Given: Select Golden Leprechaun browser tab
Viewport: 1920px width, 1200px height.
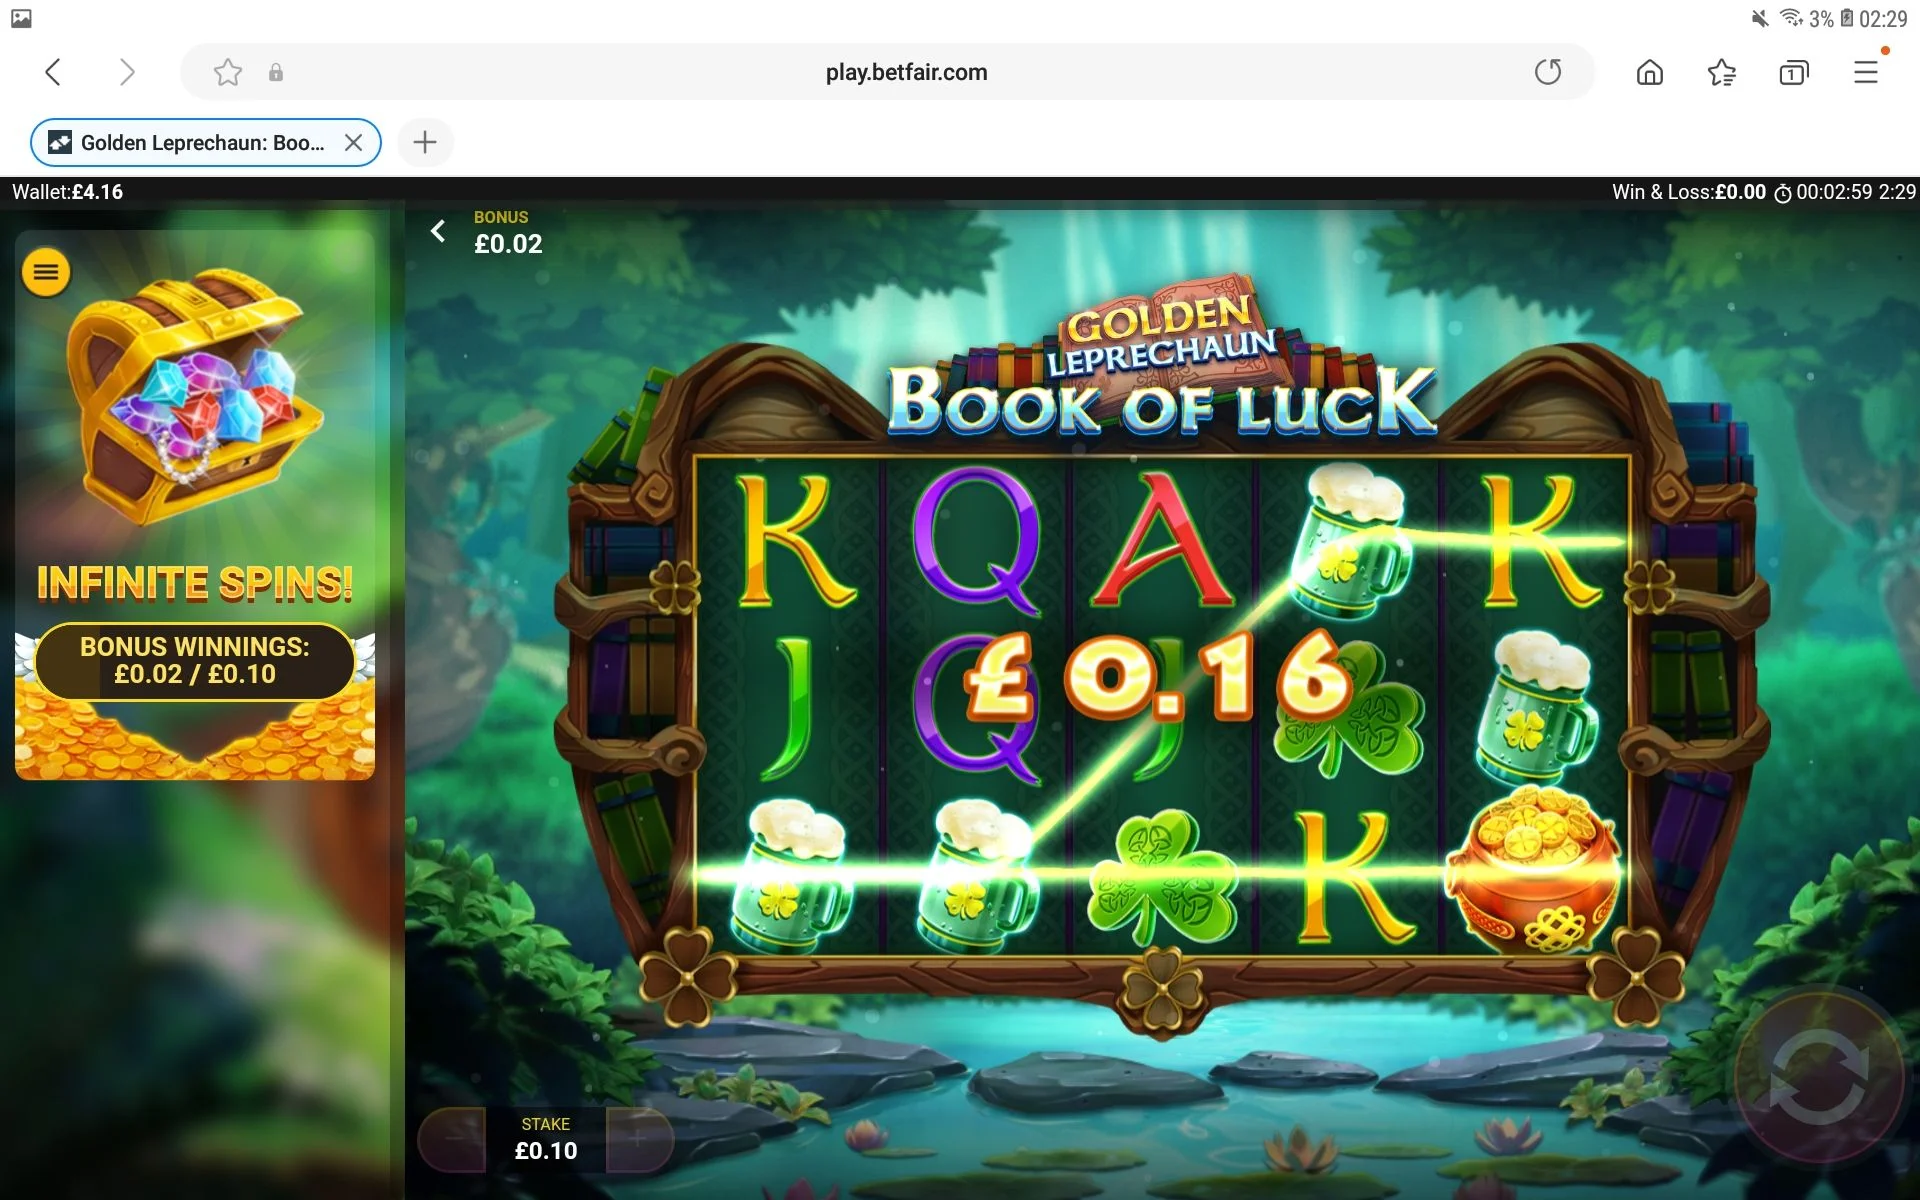Looking at the screenshot, I should (x=205, y=142).
